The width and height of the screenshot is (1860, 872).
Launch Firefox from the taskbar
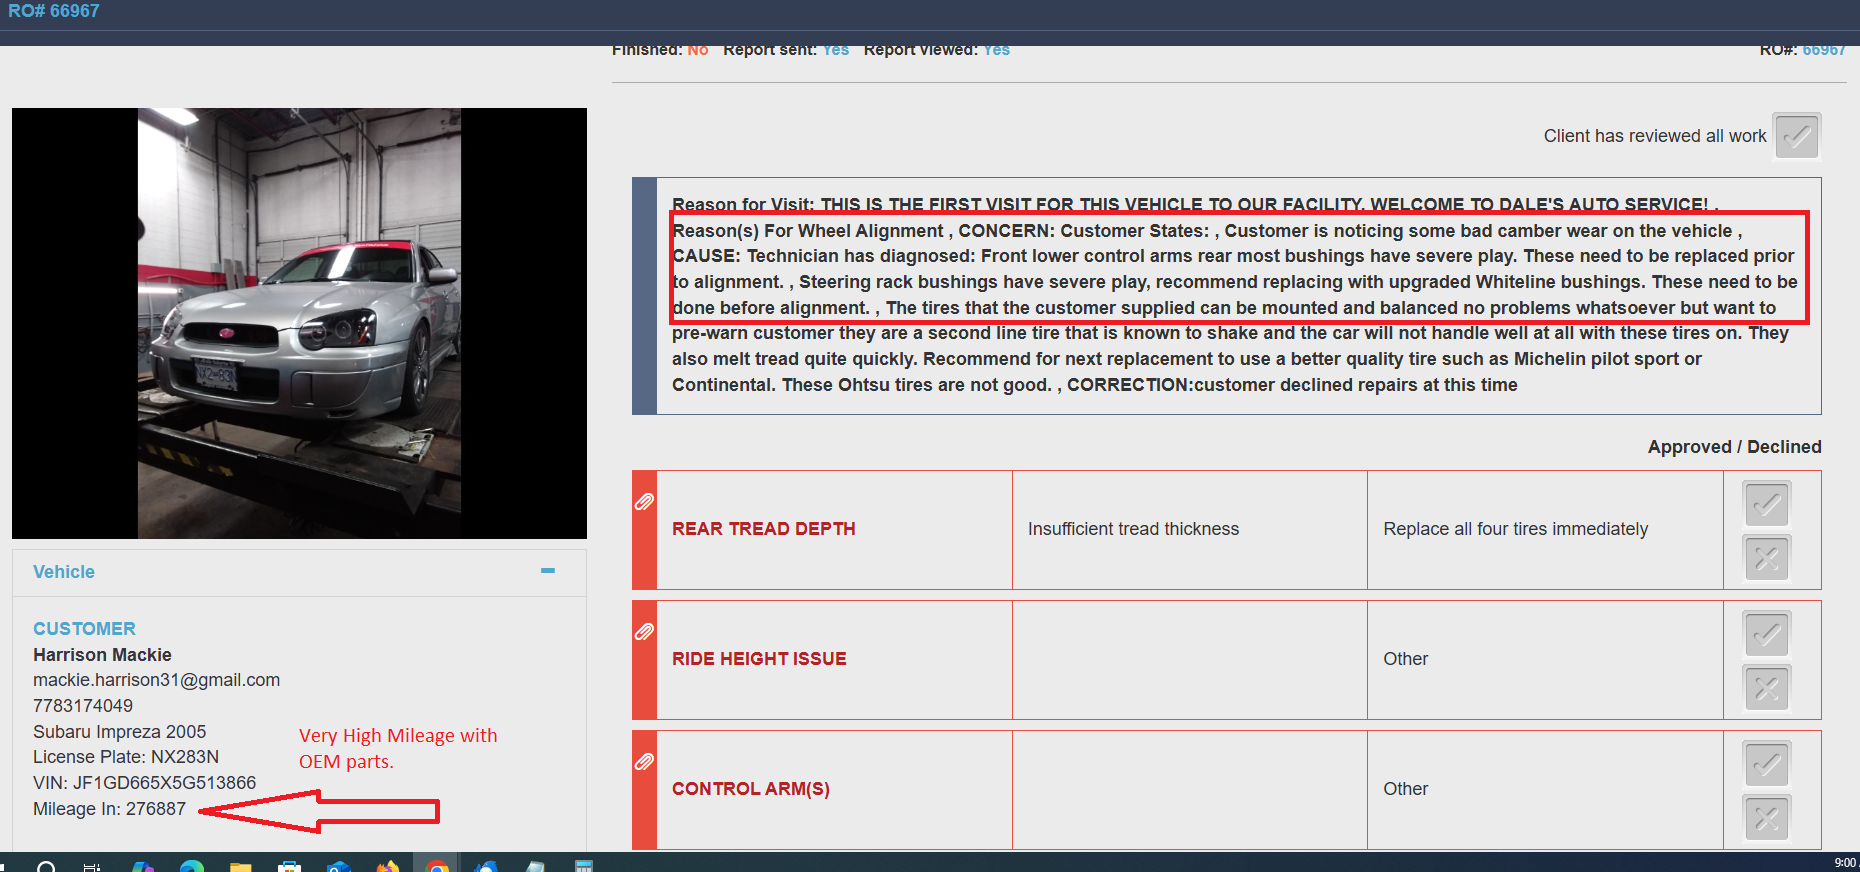tap(388, 866)
